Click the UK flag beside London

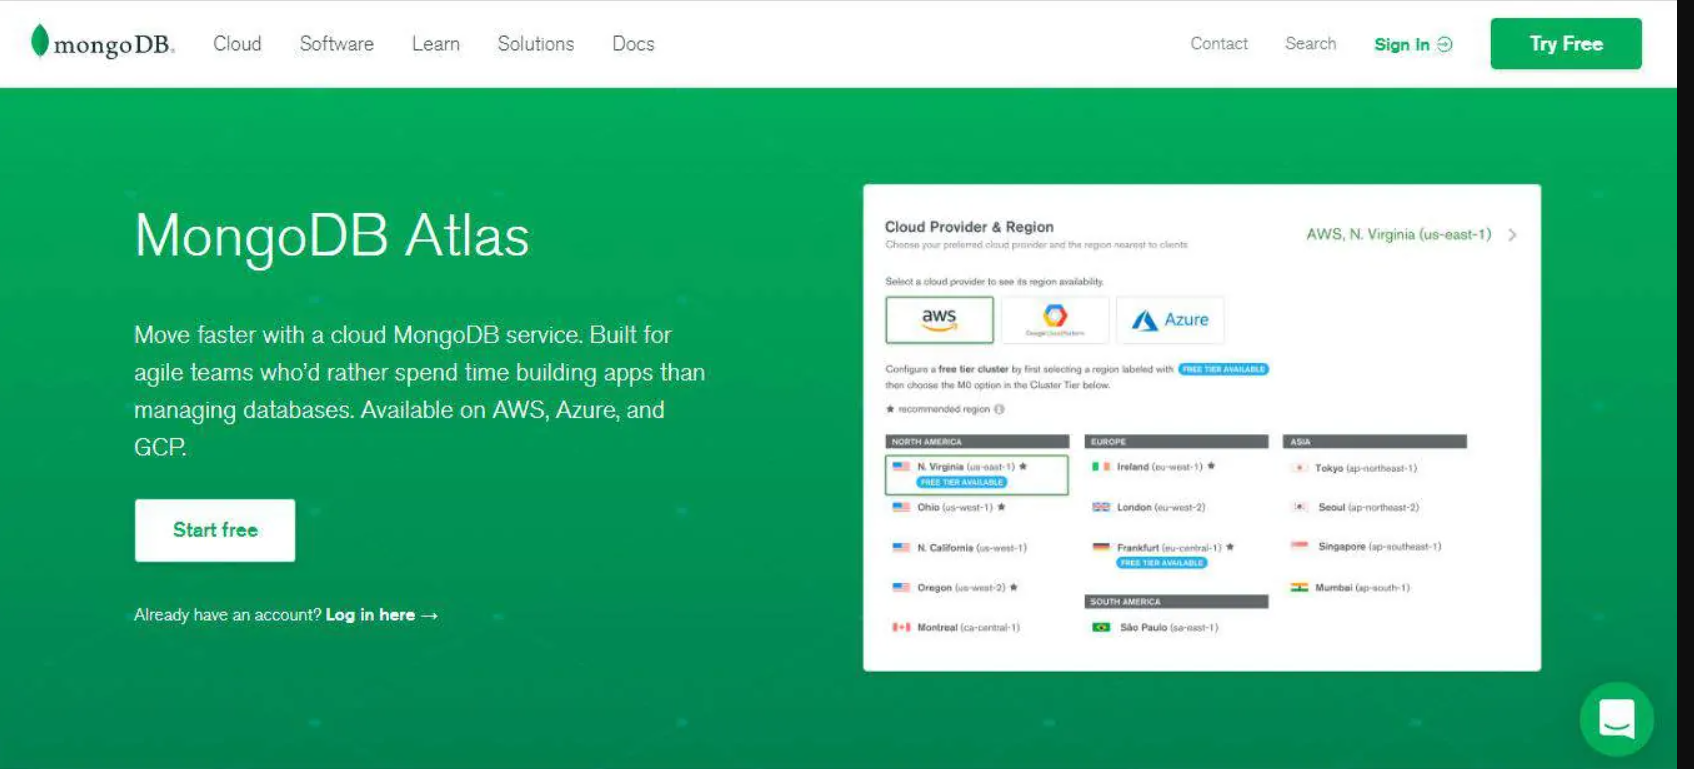[x=1101, y=507]
